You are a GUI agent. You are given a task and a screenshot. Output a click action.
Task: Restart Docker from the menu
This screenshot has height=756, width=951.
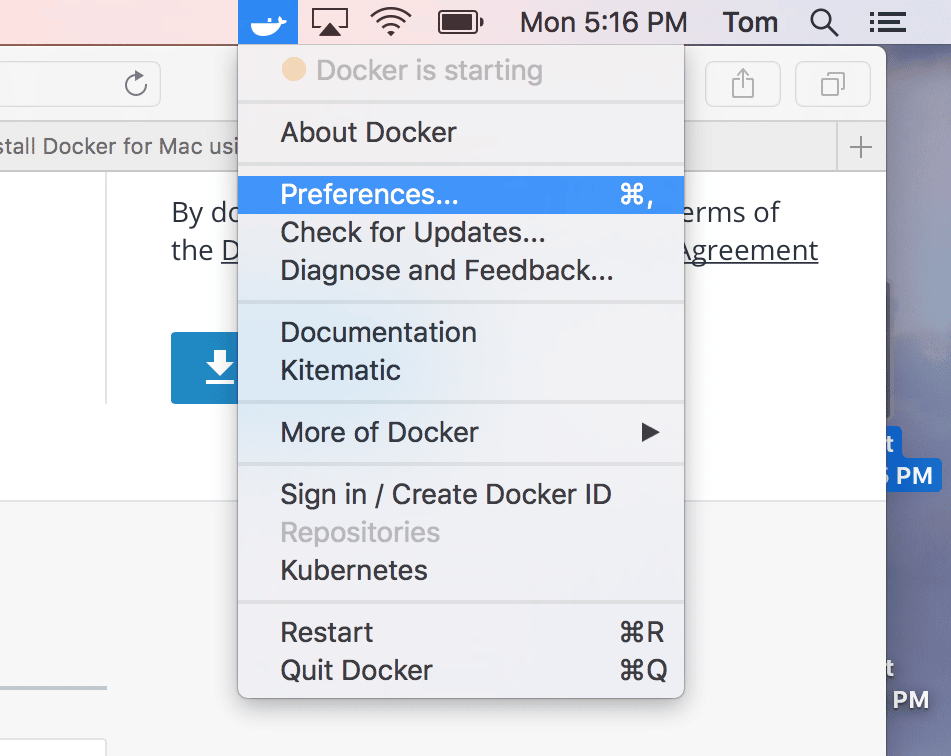tap(461, 632)
